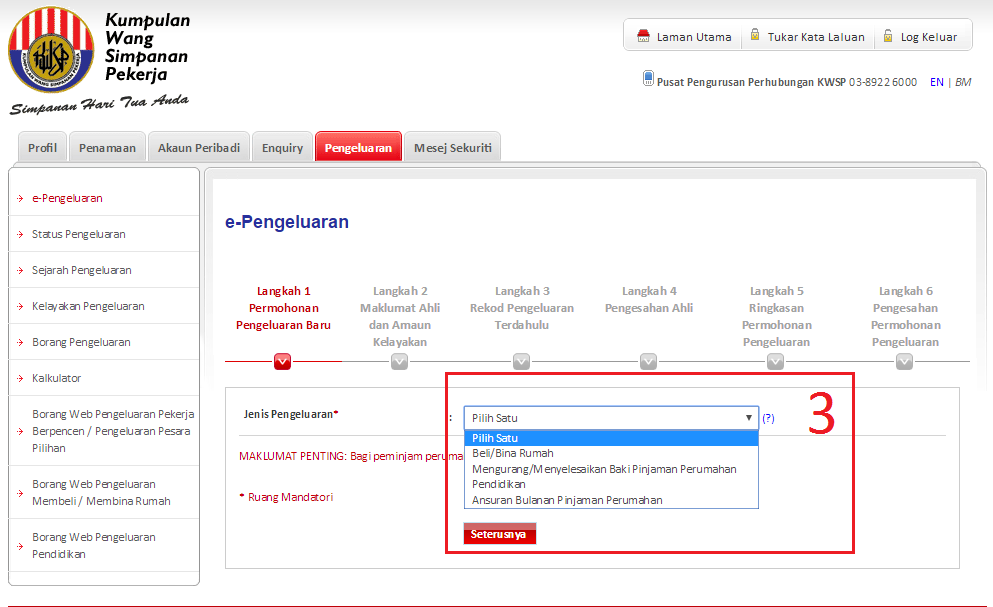Open Kelayakan Pengeluaran in the sidebar
The height and width of the screenshot is (607, 993).
point(88,307)
